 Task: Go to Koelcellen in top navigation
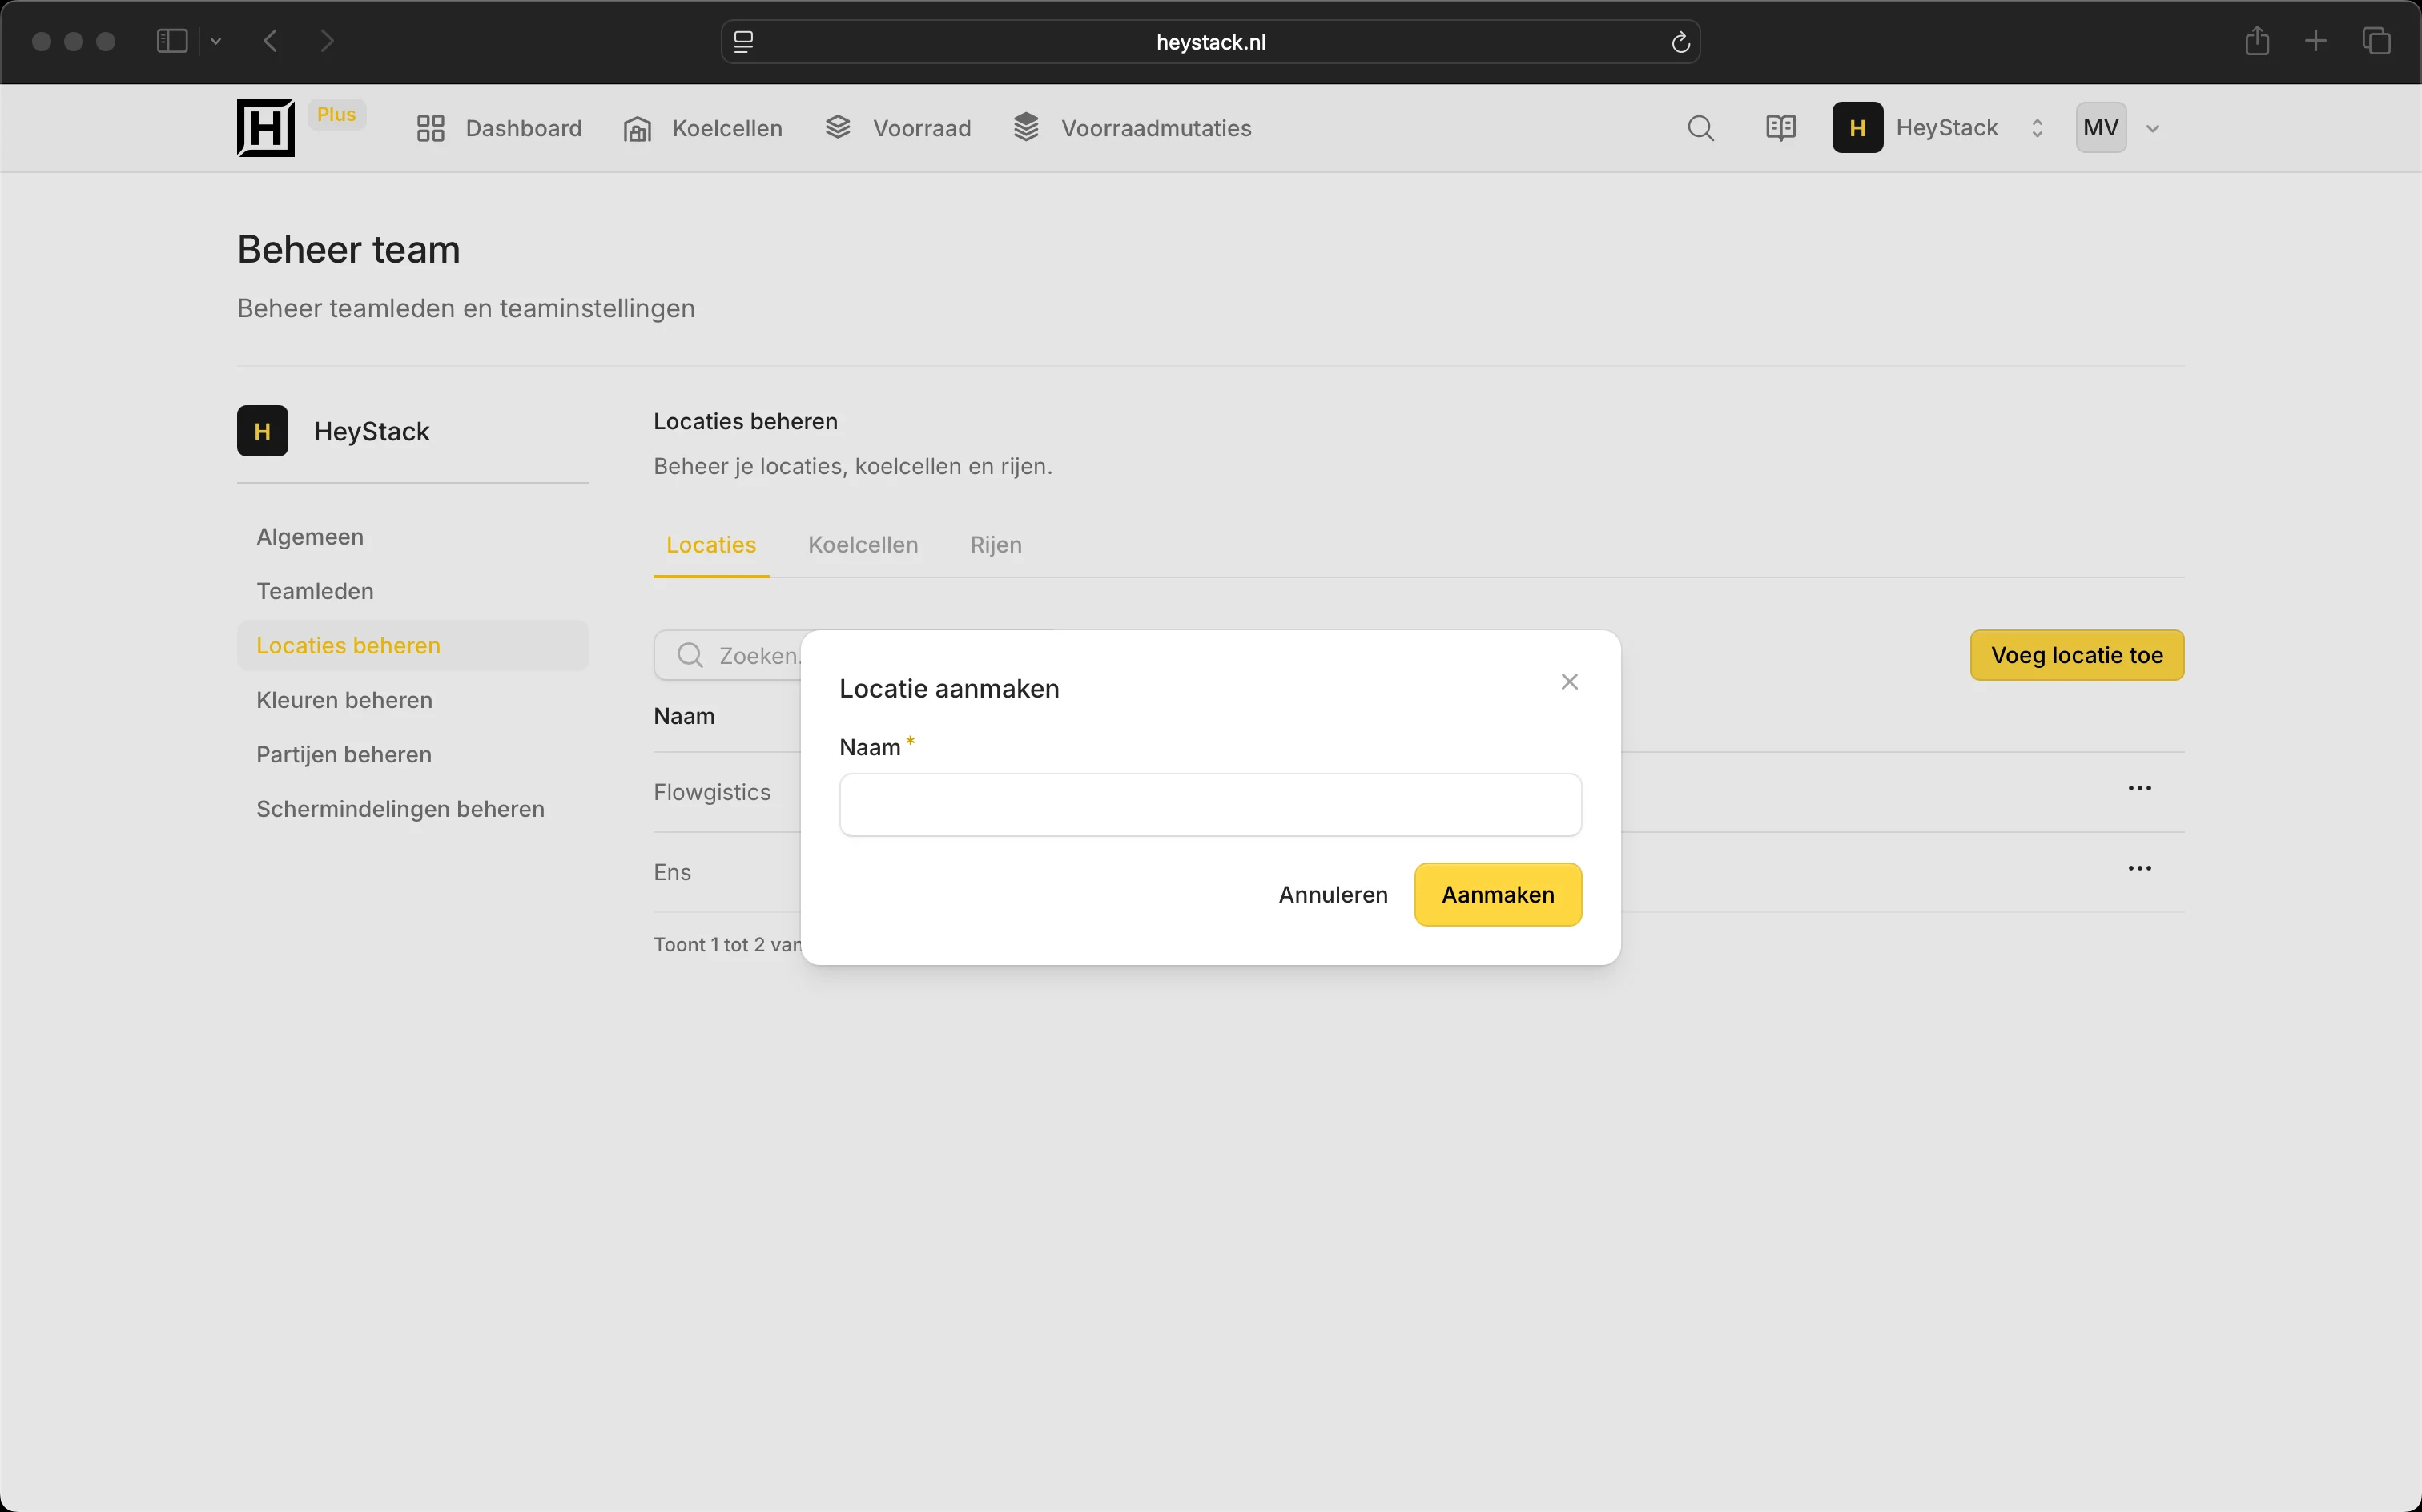tap(703, 128)
